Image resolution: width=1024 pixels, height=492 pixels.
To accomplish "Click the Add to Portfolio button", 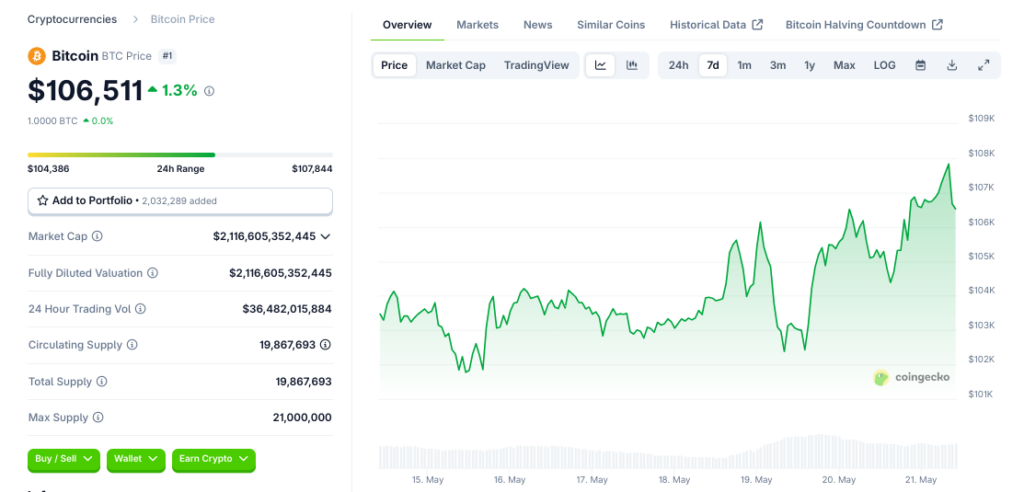I will pyautogui.click(x=180, y=201).
